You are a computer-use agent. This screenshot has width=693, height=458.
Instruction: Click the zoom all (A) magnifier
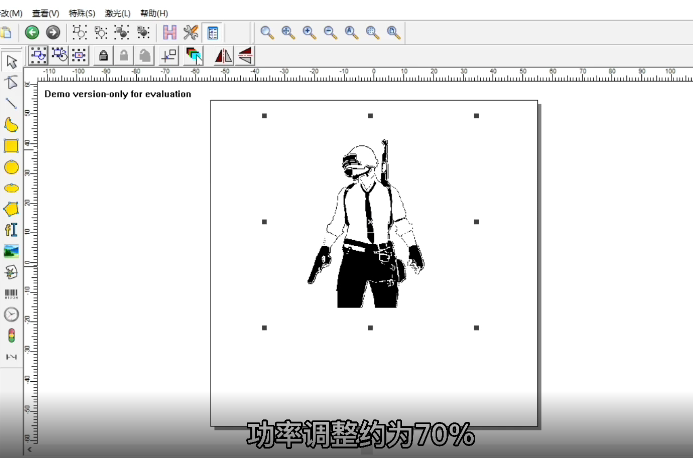[x=351, y=32]
